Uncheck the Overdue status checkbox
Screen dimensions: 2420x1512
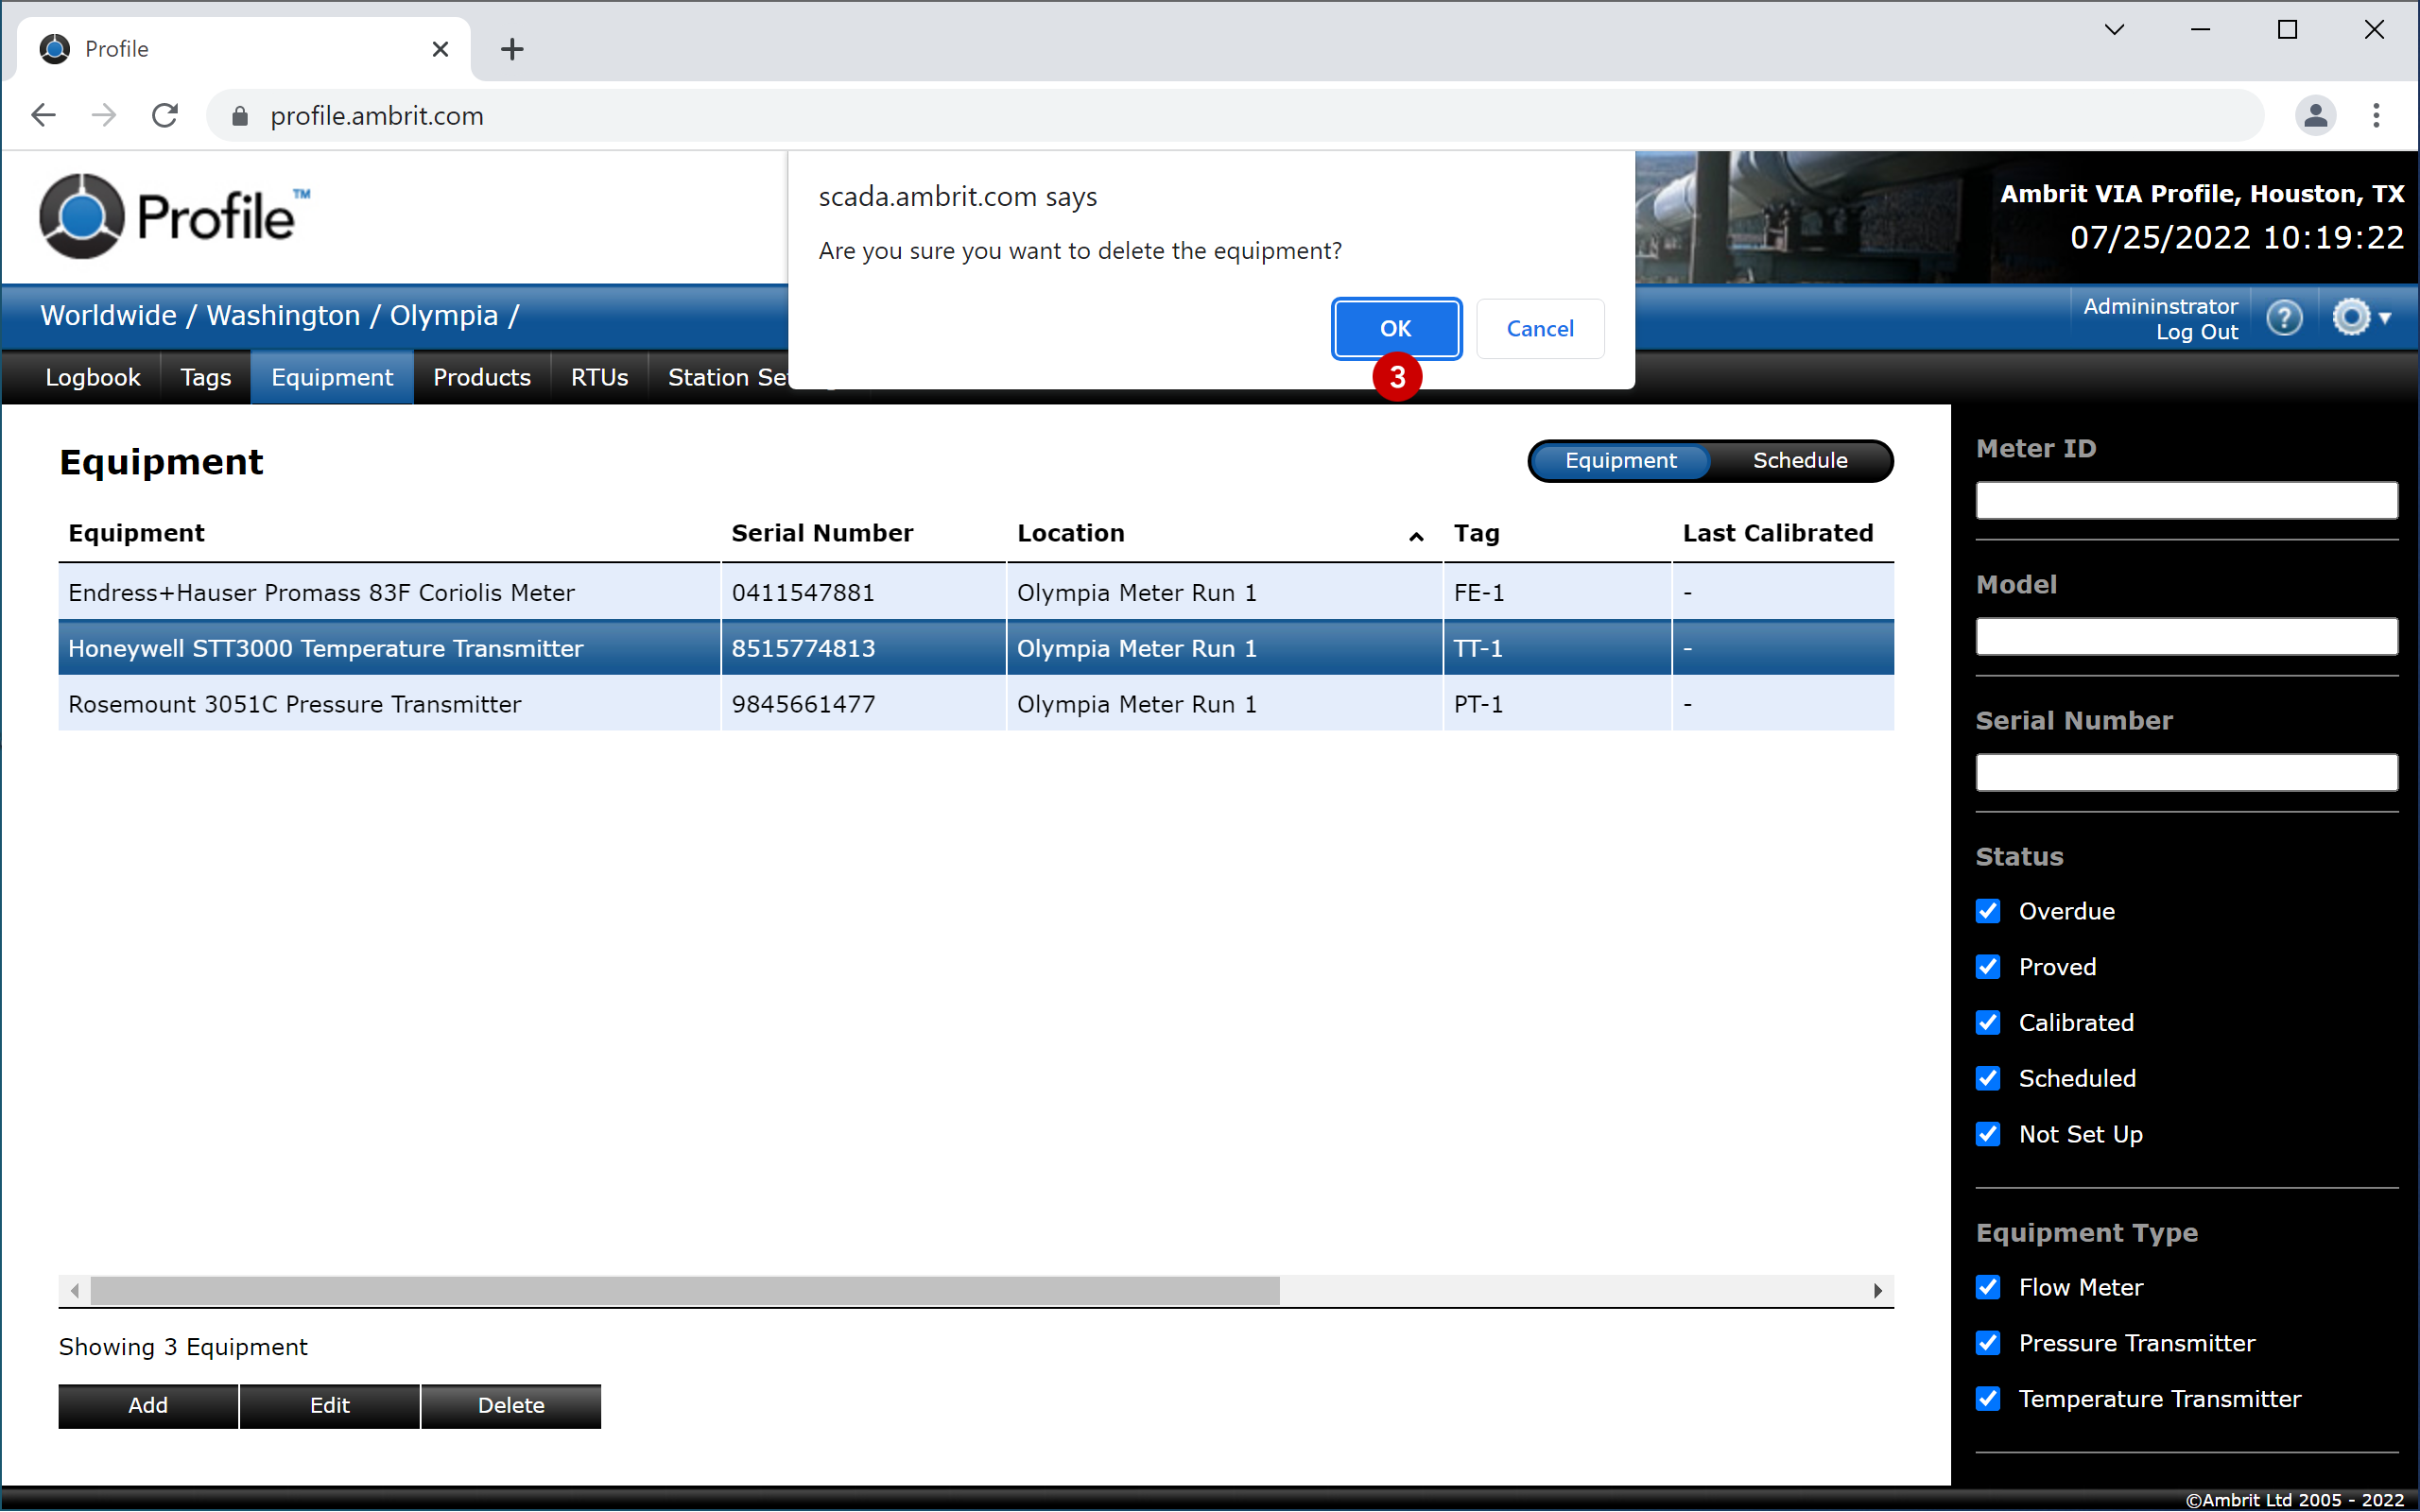pos(1988,911)
